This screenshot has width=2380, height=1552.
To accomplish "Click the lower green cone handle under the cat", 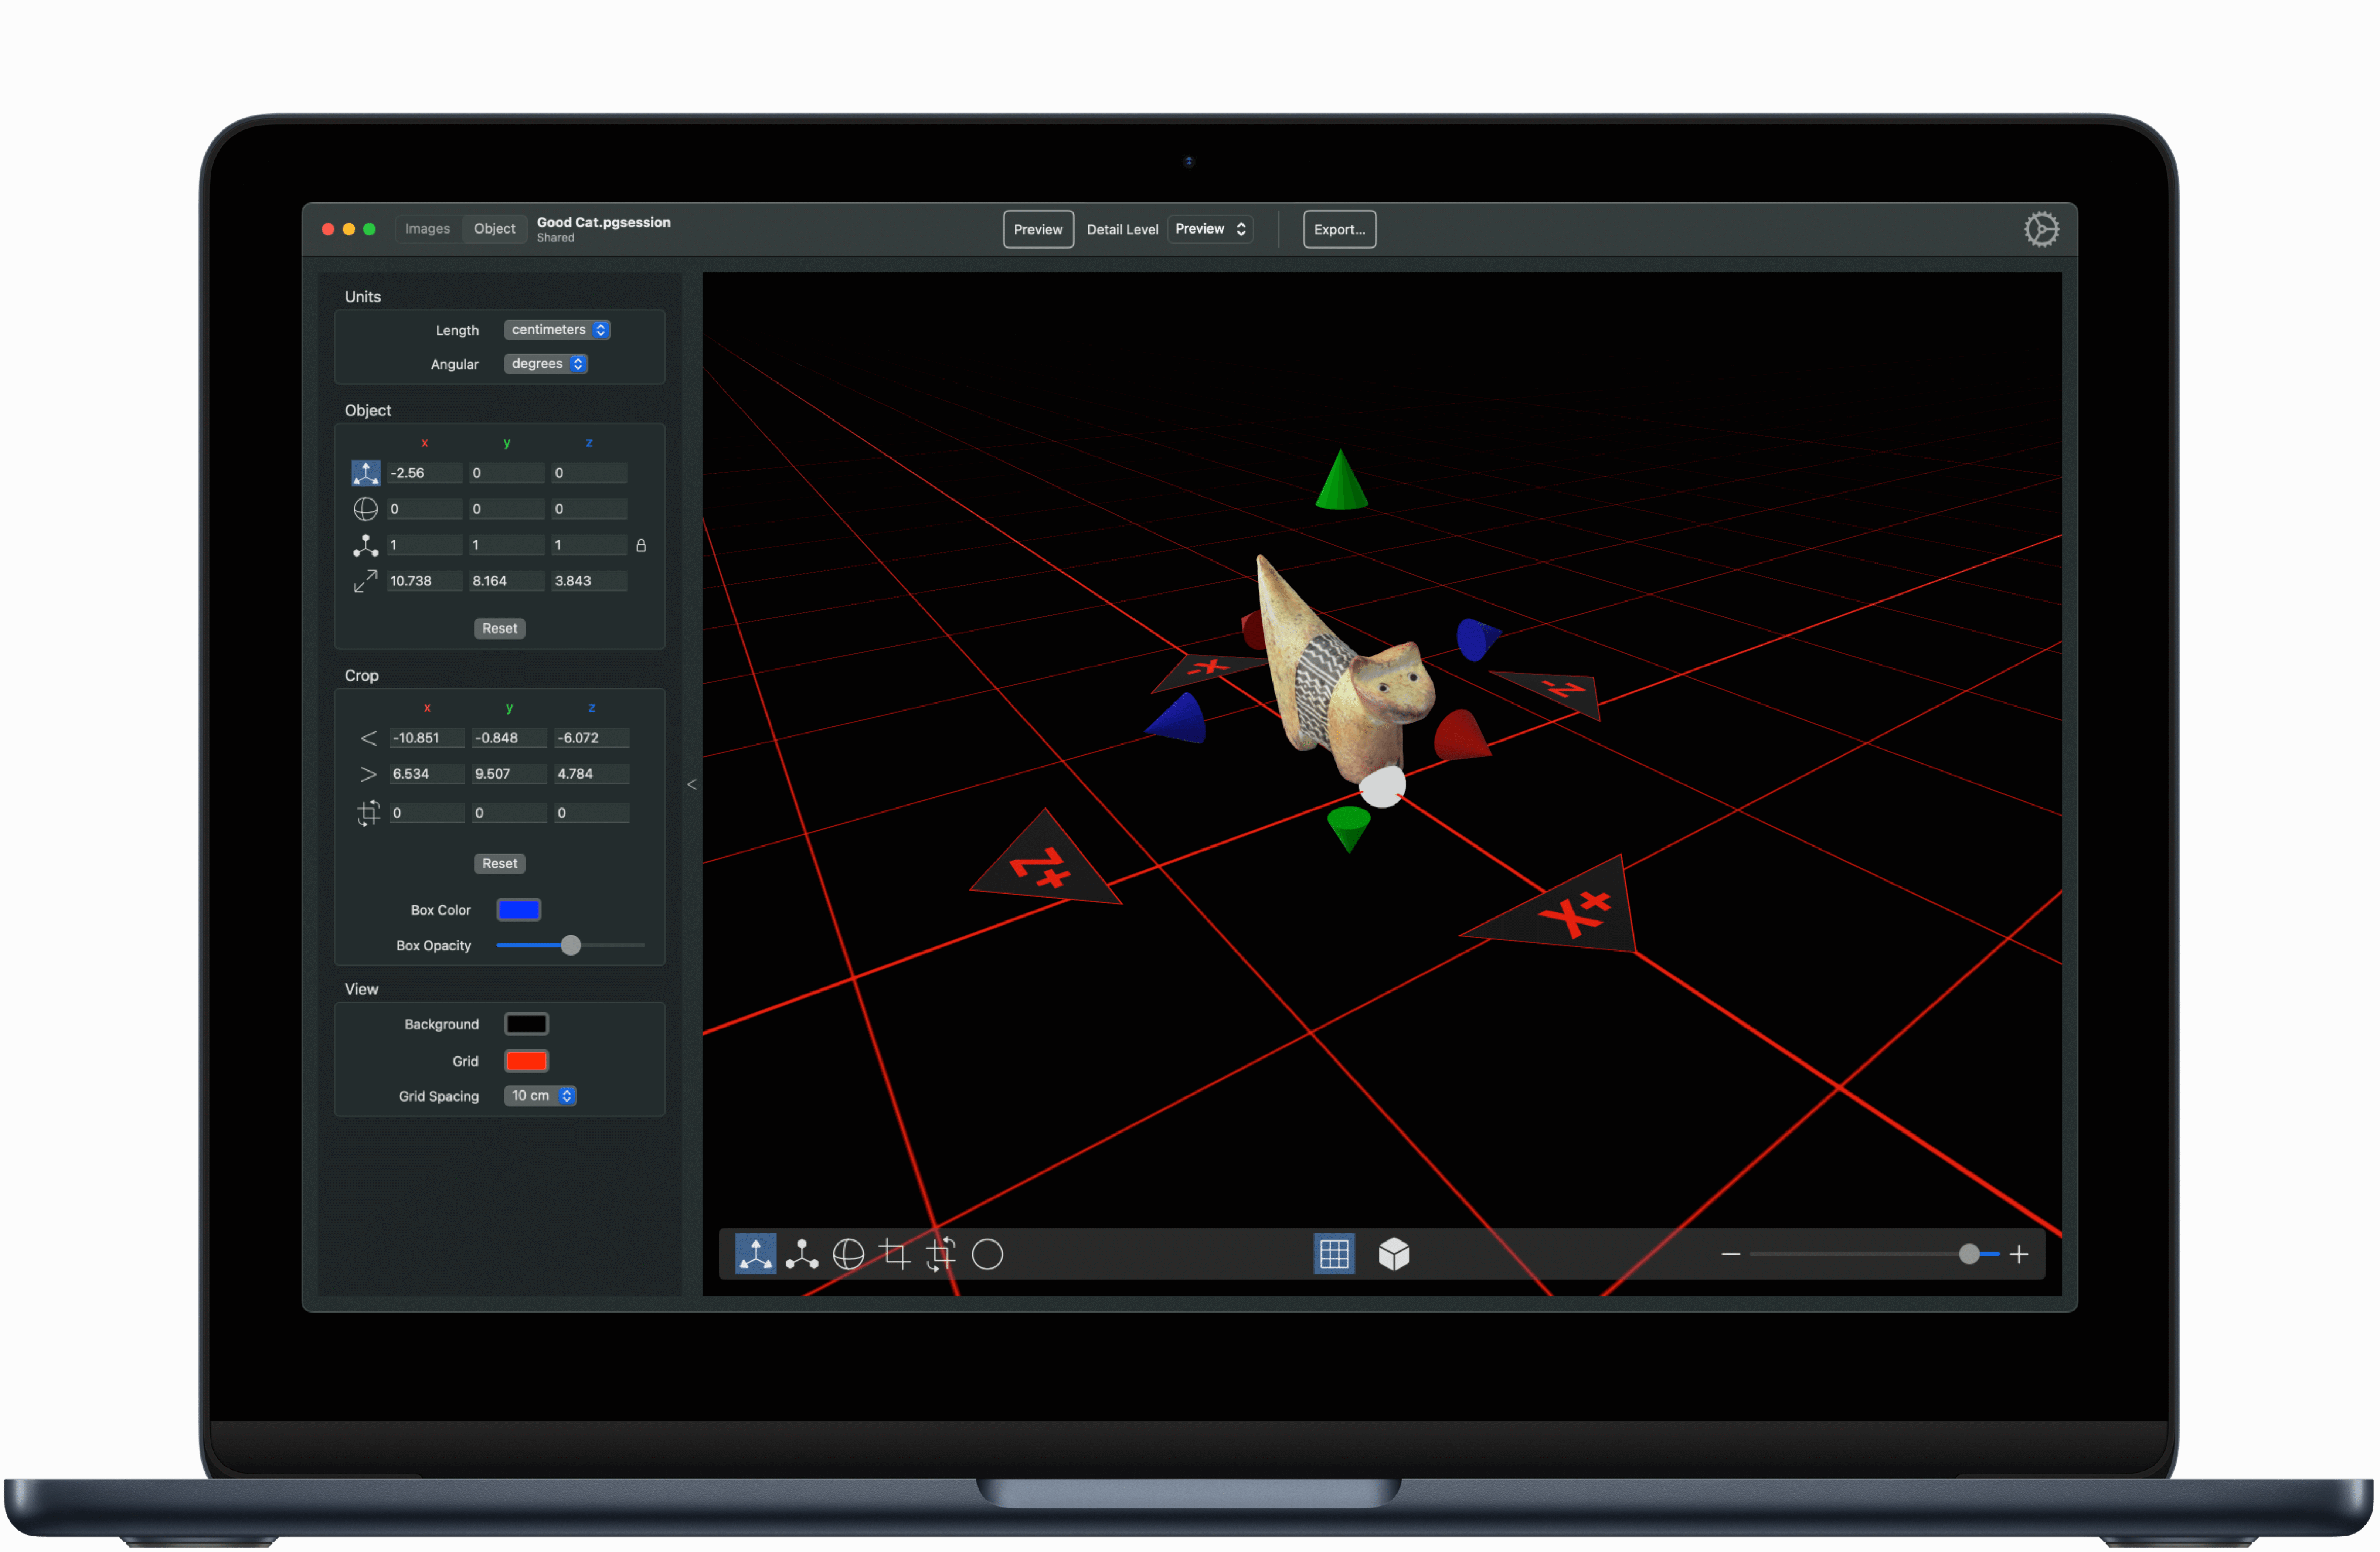I will pos(1349,829).
